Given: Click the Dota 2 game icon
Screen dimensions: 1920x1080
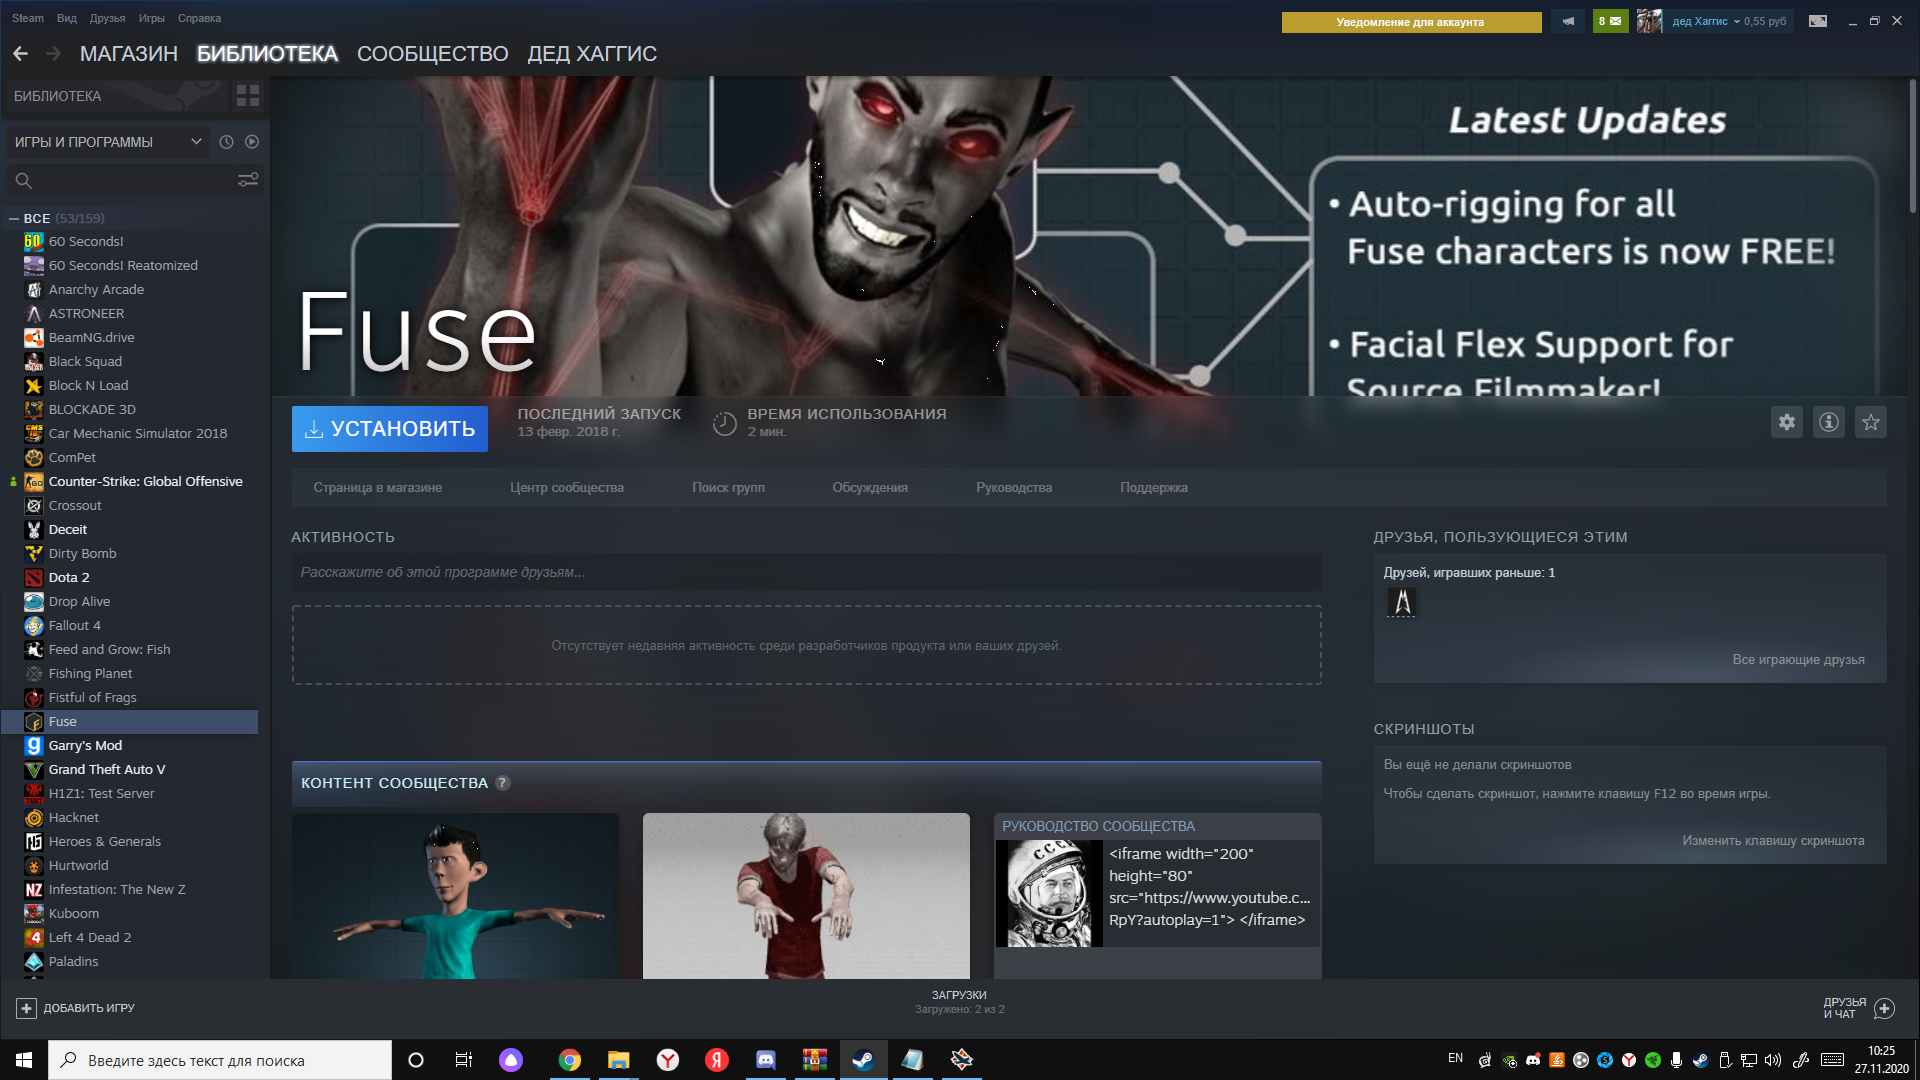Looking at the screenshot, I should point(34,577).
